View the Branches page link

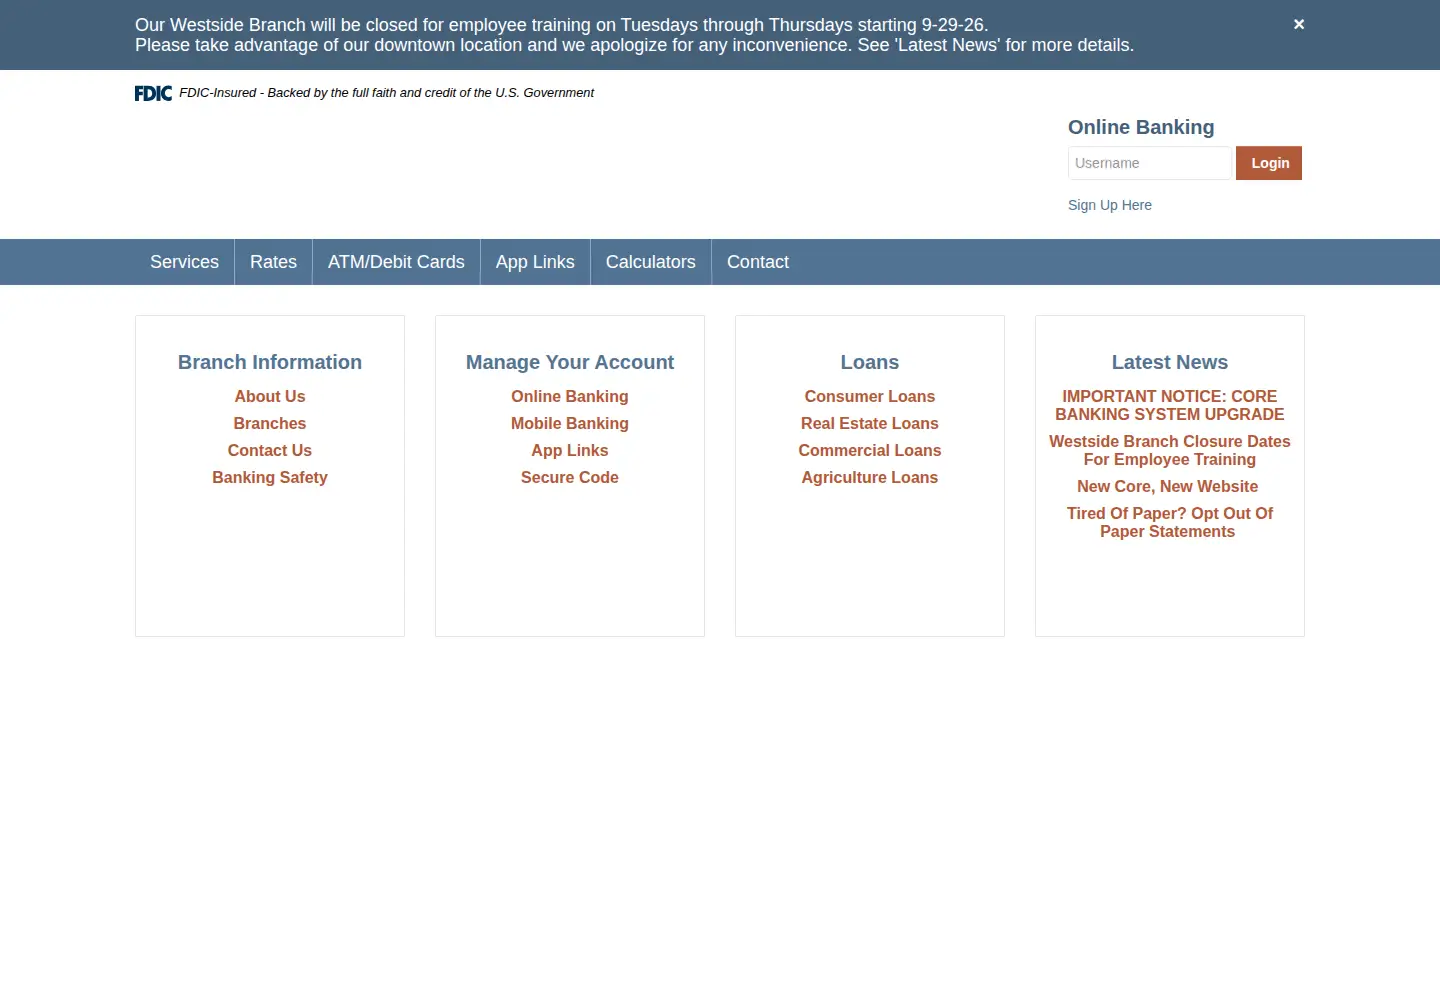click(270, 423)
